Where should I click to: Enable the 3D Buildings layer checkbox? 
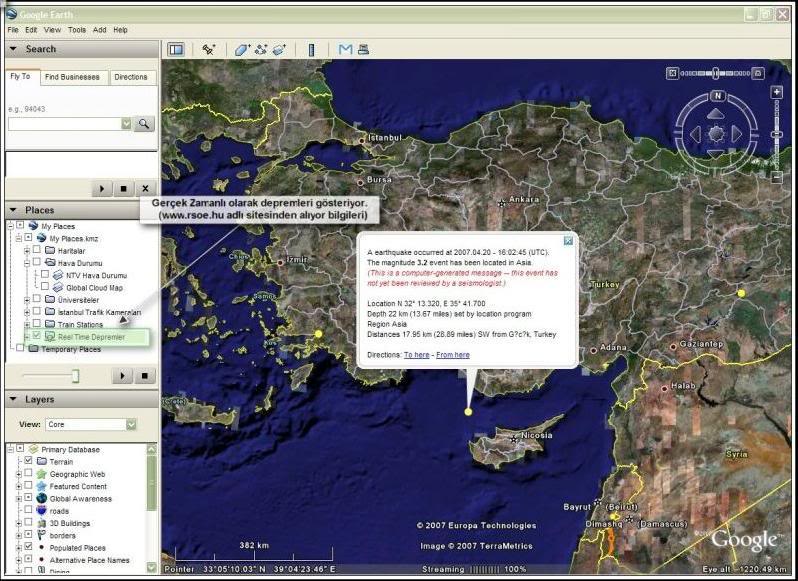28,523
